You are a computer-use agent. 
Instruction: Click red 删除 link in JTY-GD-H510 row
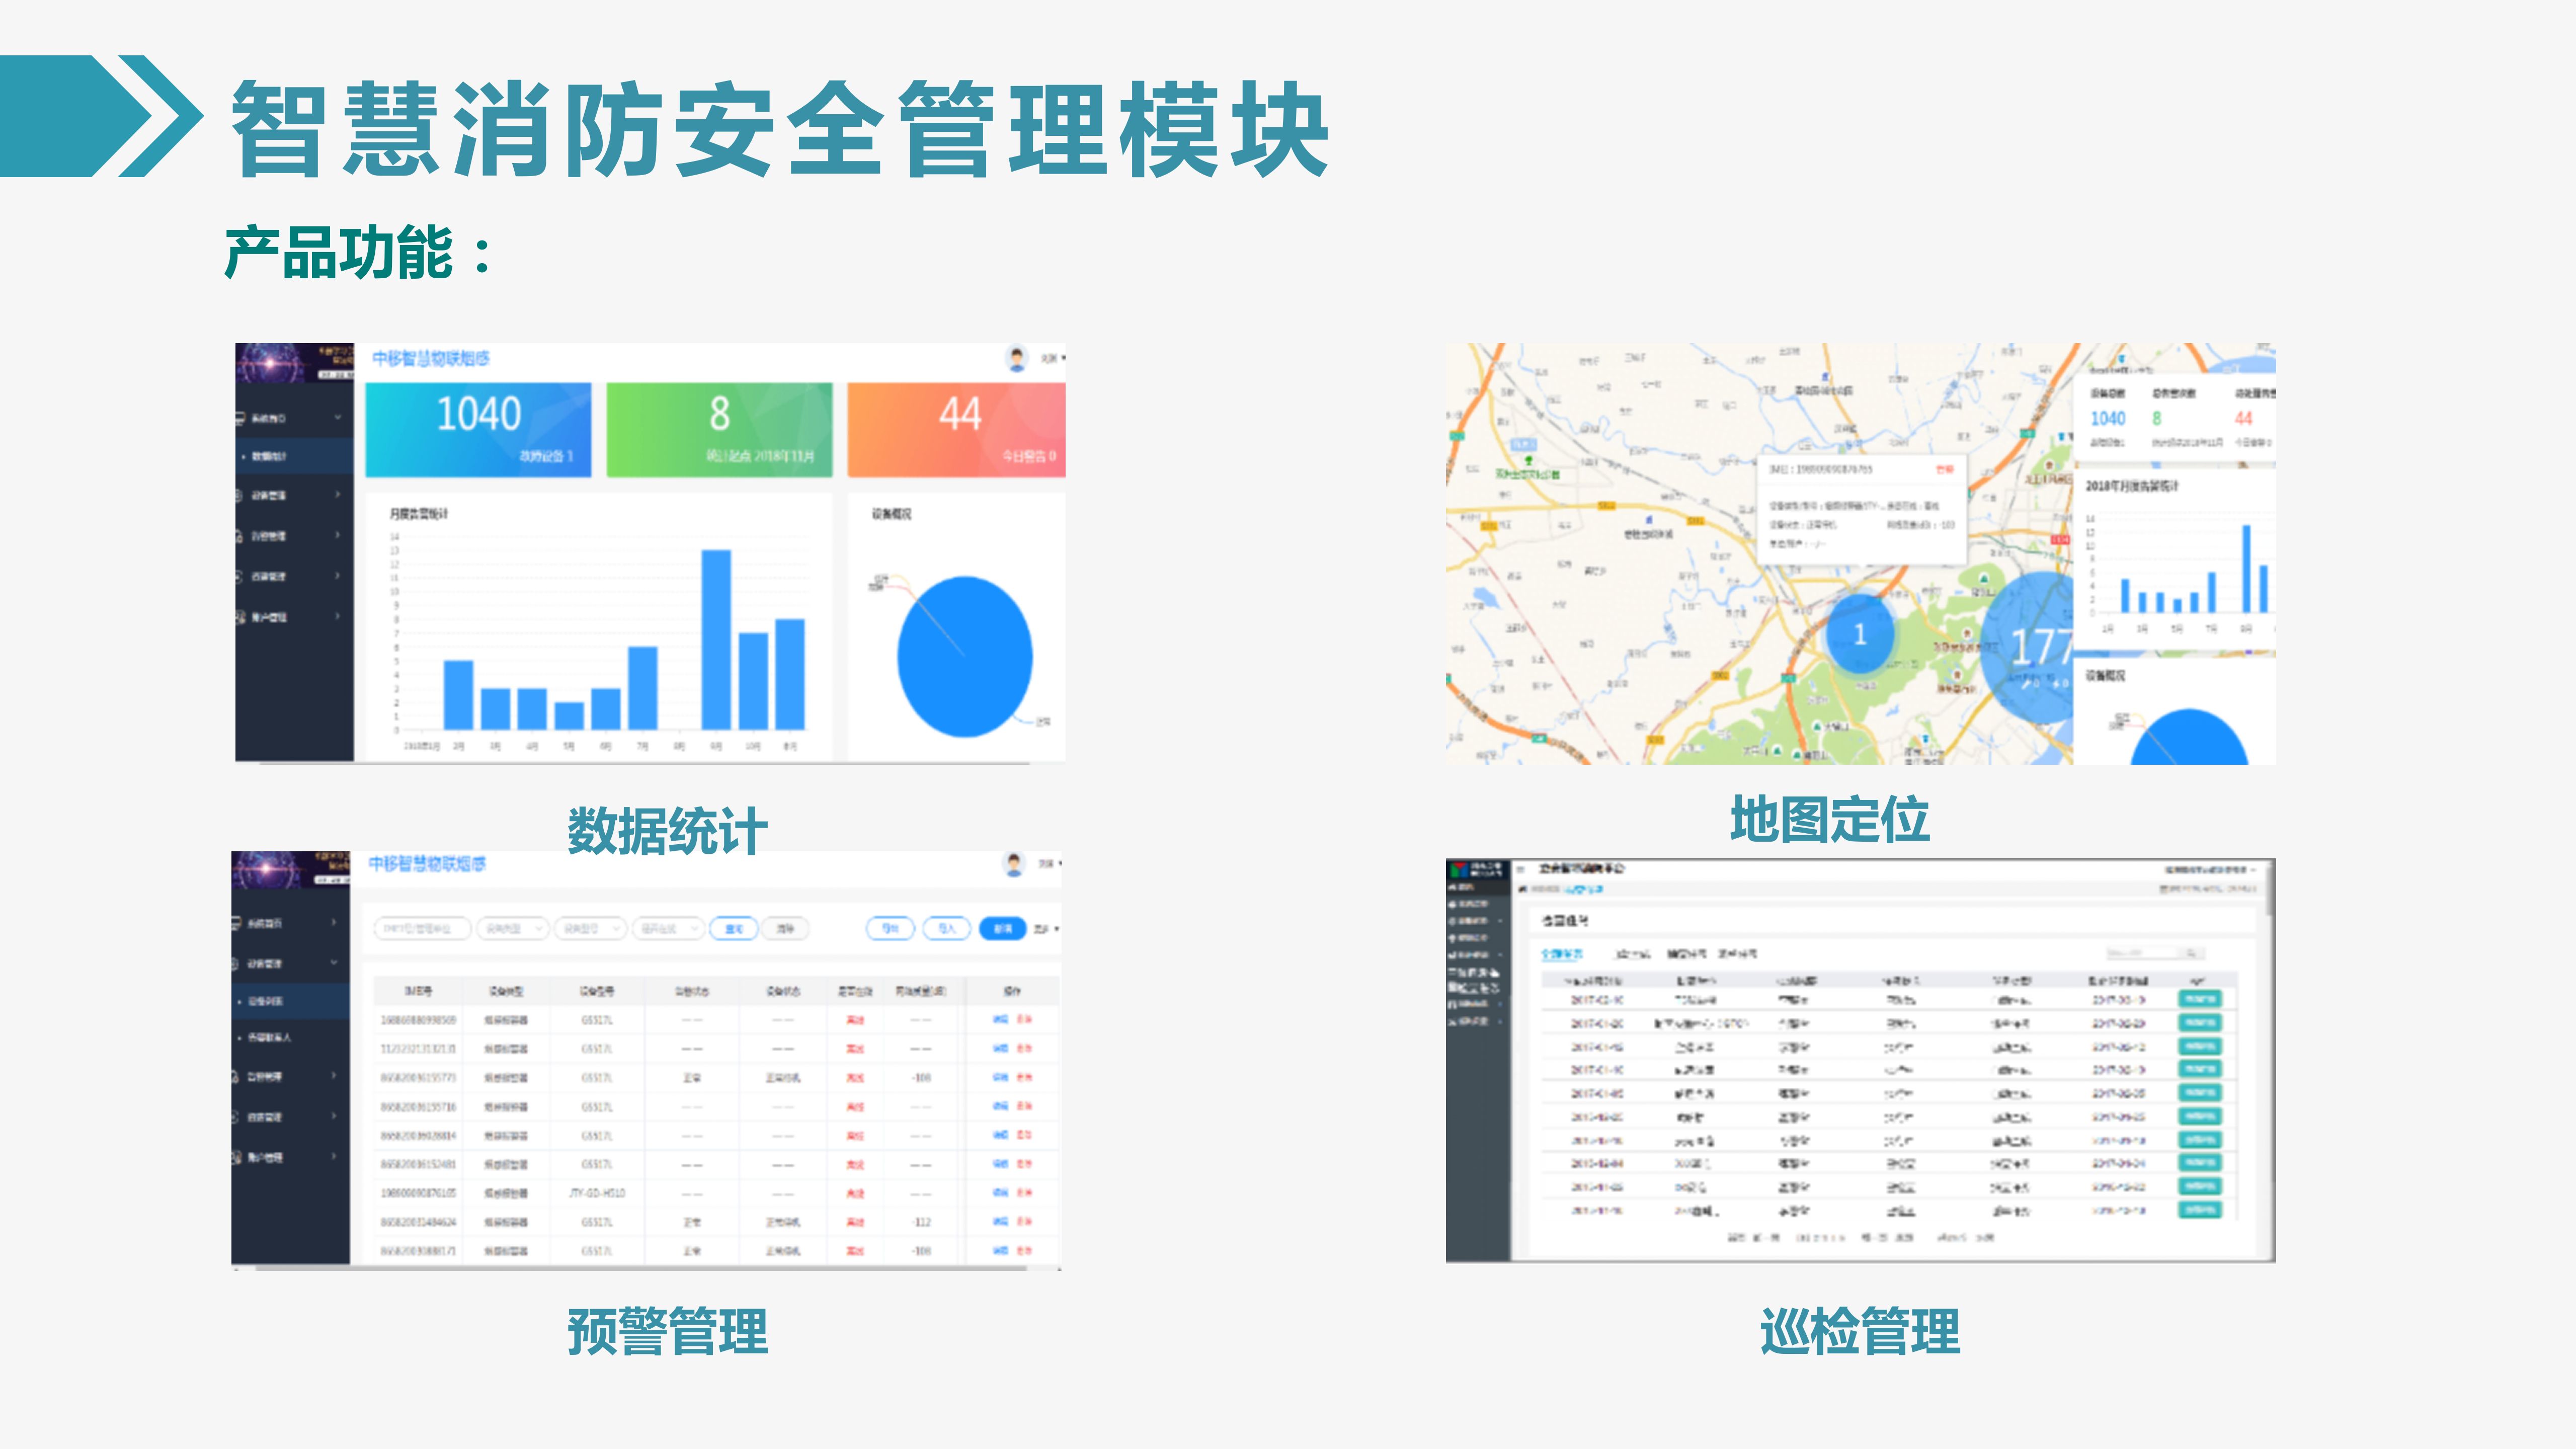tap(1024, 1193)
